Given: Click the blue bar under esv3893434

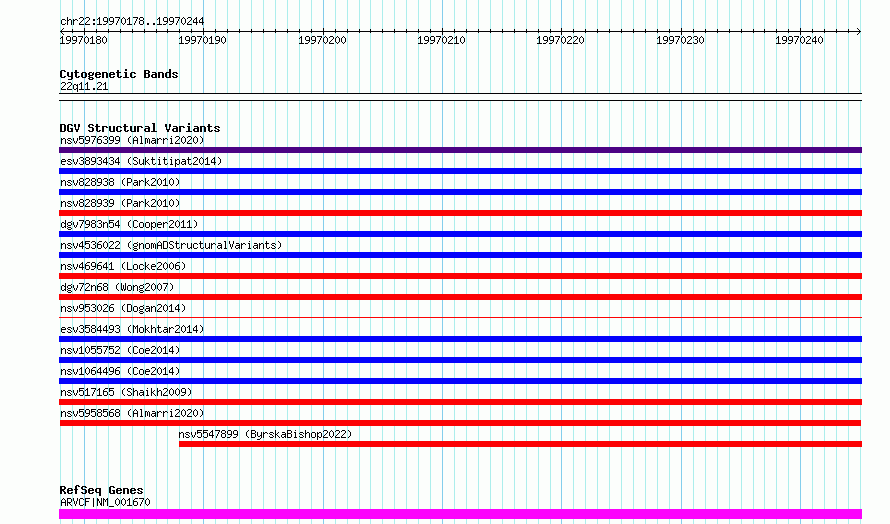Looking at the screenshot, I should click(x=460, y=171).
